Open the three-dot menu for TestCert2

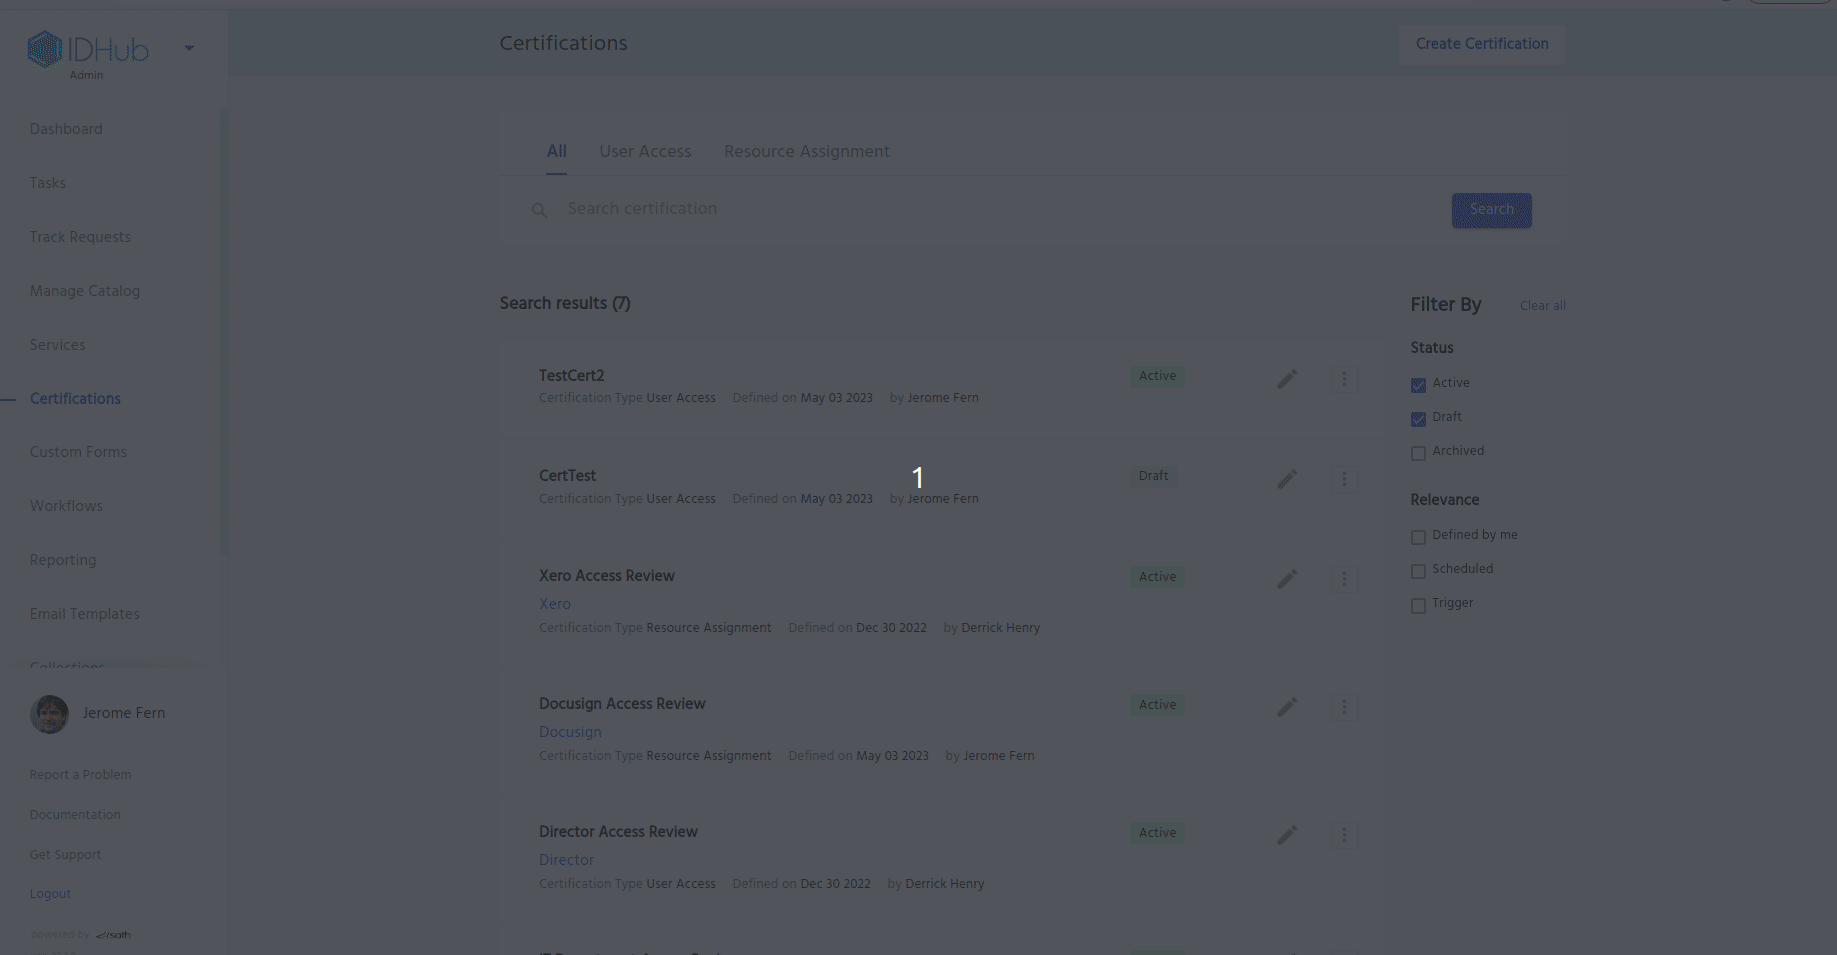pos(1344,379)
